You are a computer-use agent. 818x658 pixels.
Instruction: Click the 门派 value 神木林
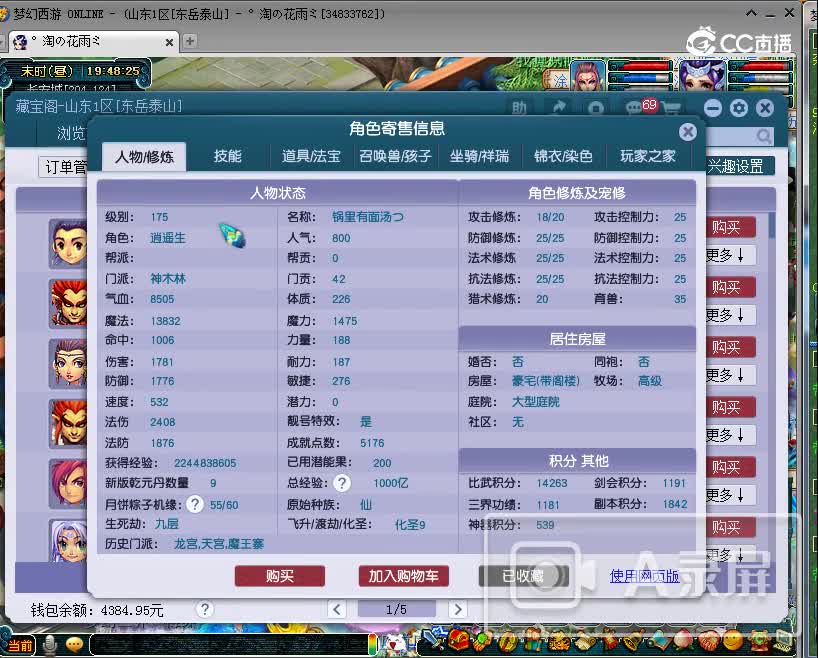[168, 279]
